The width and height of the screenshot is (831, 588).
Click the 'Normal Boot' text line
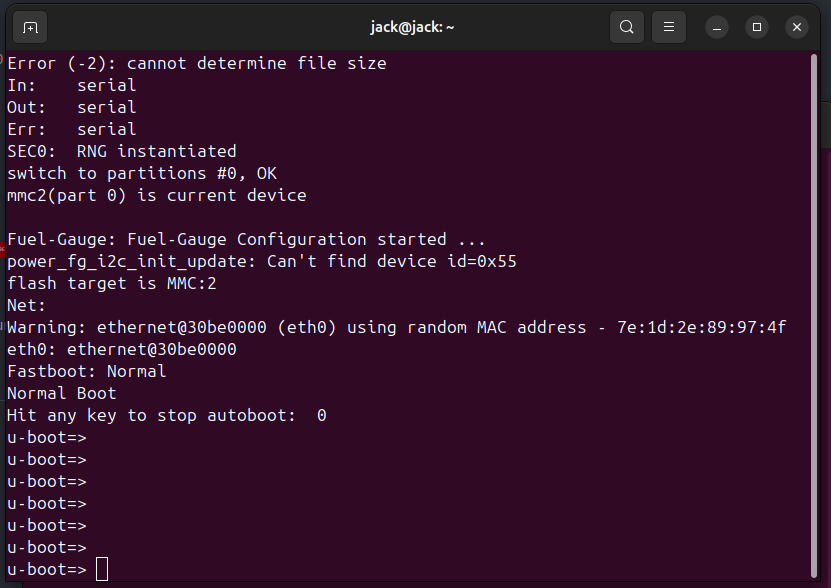tap(61, 393)
